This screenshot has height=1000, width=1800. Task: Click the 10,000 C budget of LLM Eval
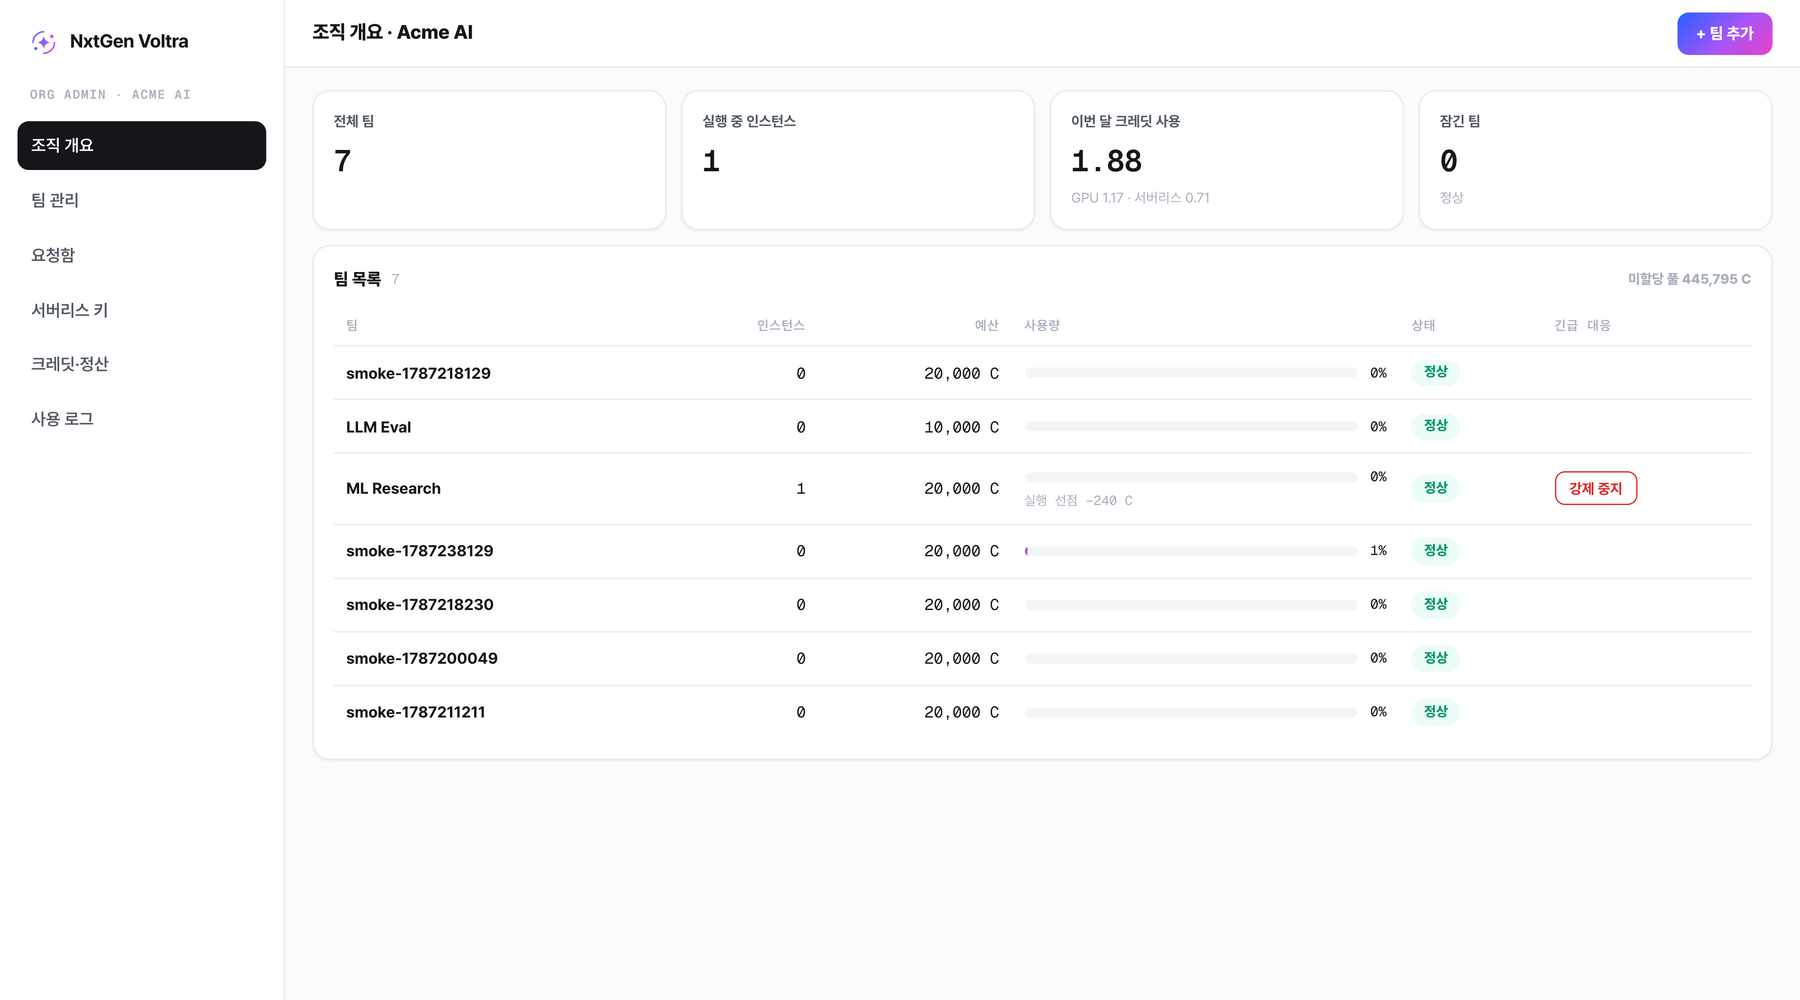[x=961, y=427]
